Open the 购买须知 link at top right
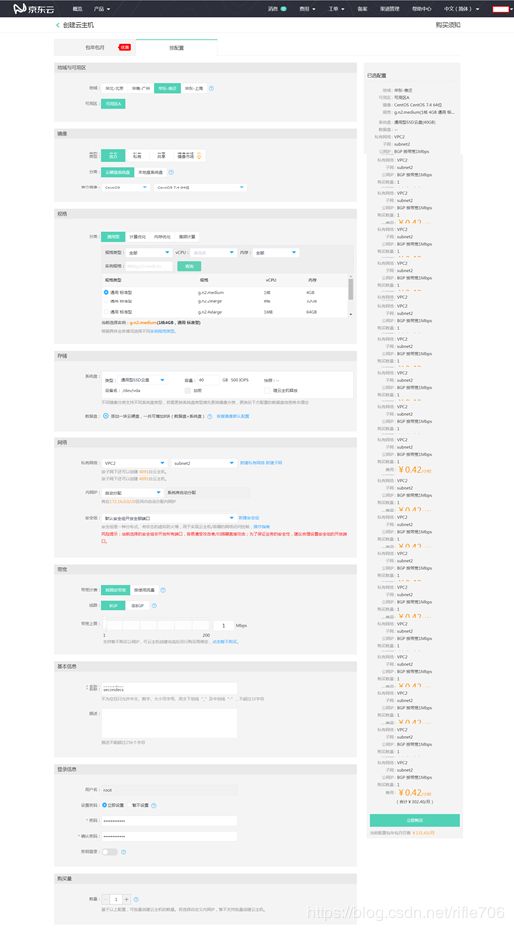 coord(448,26)
